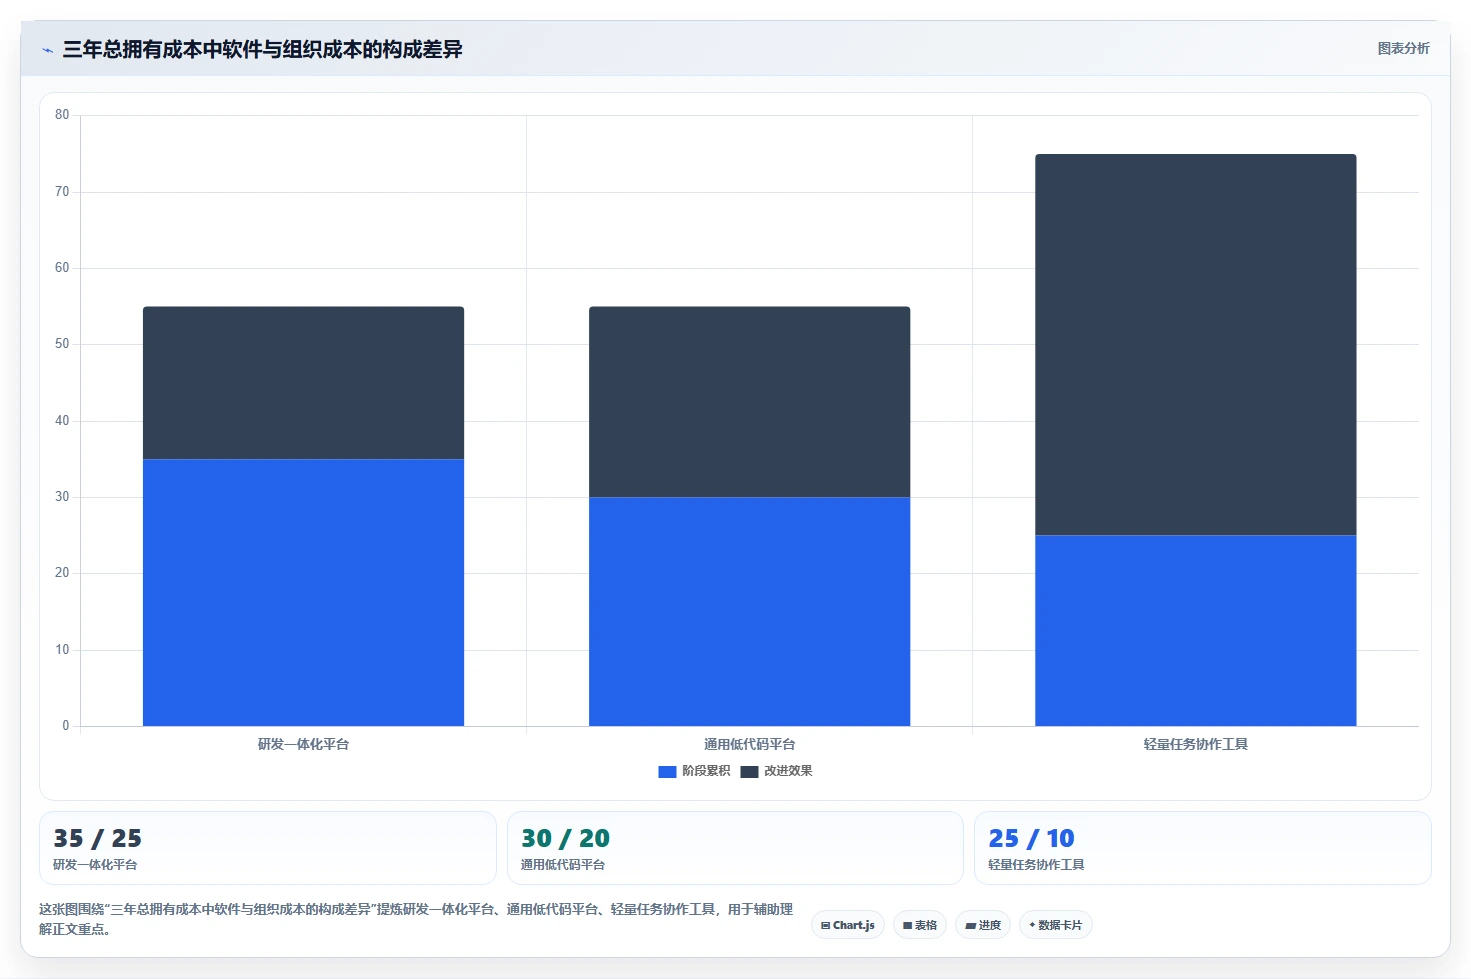Click y-axis tick label 50
Viewport: 1471px width, 979px height.
tap(62, 344)
